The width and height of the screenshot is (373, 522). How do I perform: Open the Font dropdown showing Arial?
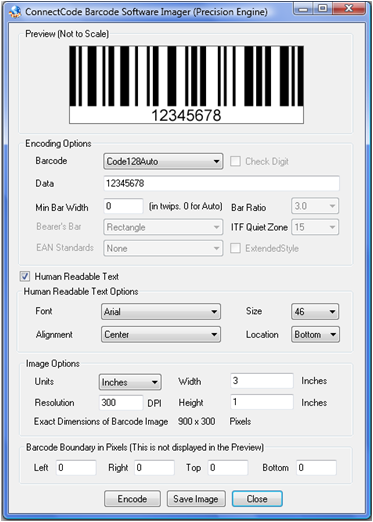[161, 312]
